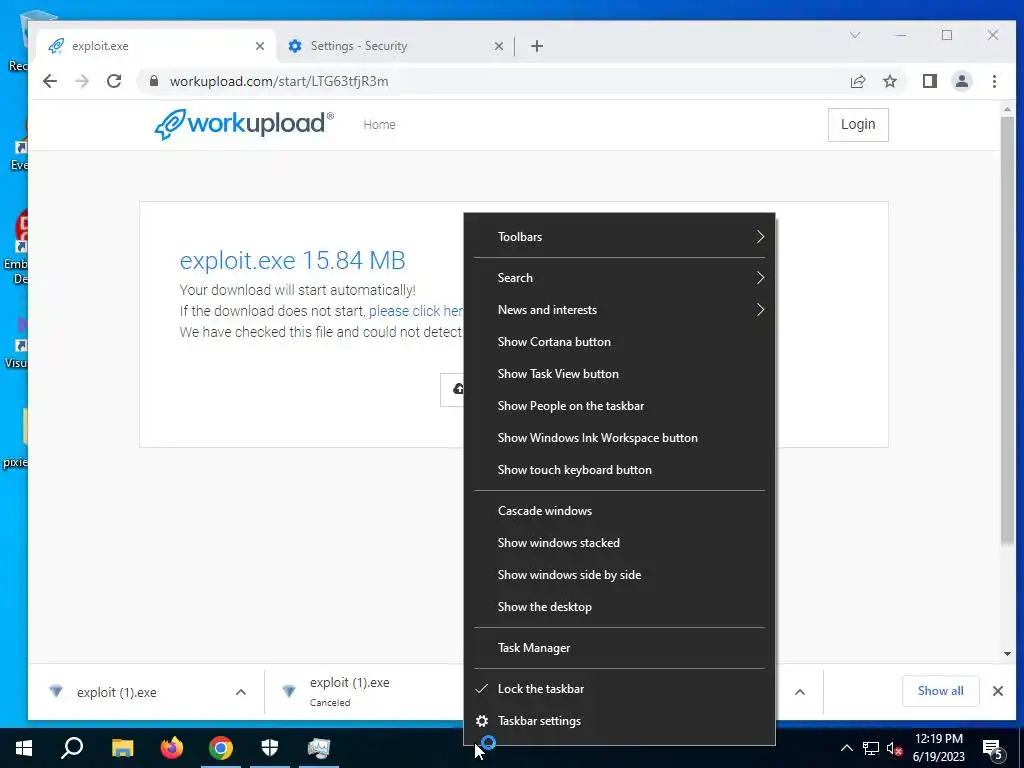Reload the workupload page
Viewport: 1024px width, 768px height.
click(114, 81)
